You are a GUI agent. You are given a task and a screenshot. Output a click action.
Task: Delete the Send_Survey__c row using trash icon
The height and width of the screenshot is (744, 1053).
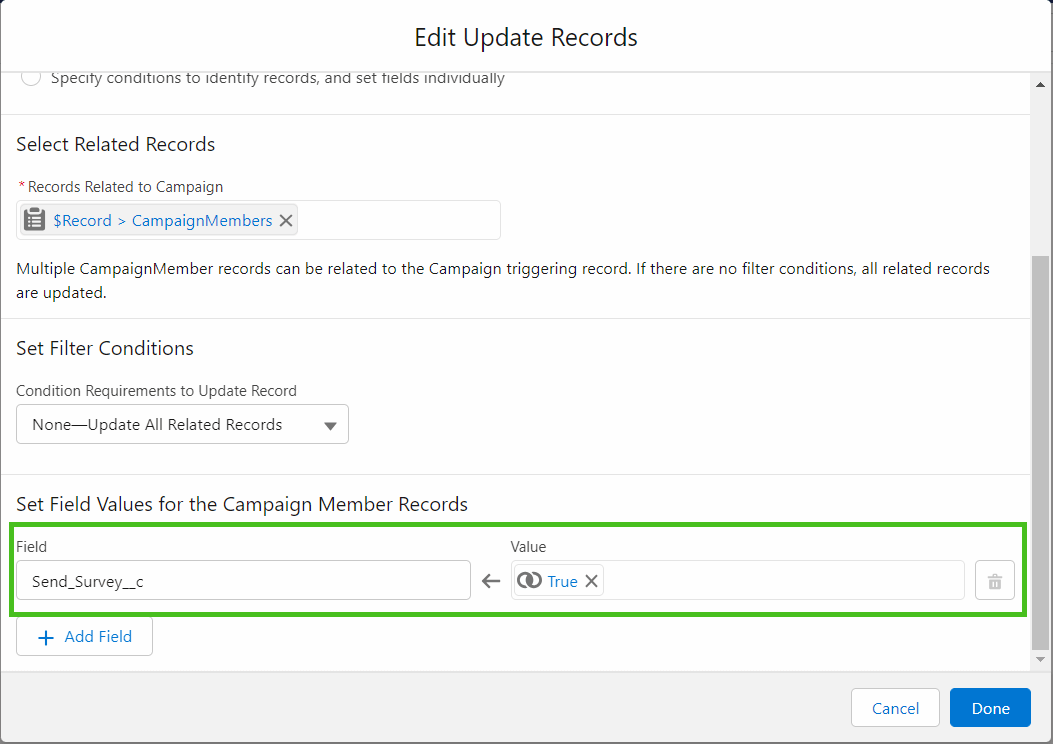tap(995, 580)
